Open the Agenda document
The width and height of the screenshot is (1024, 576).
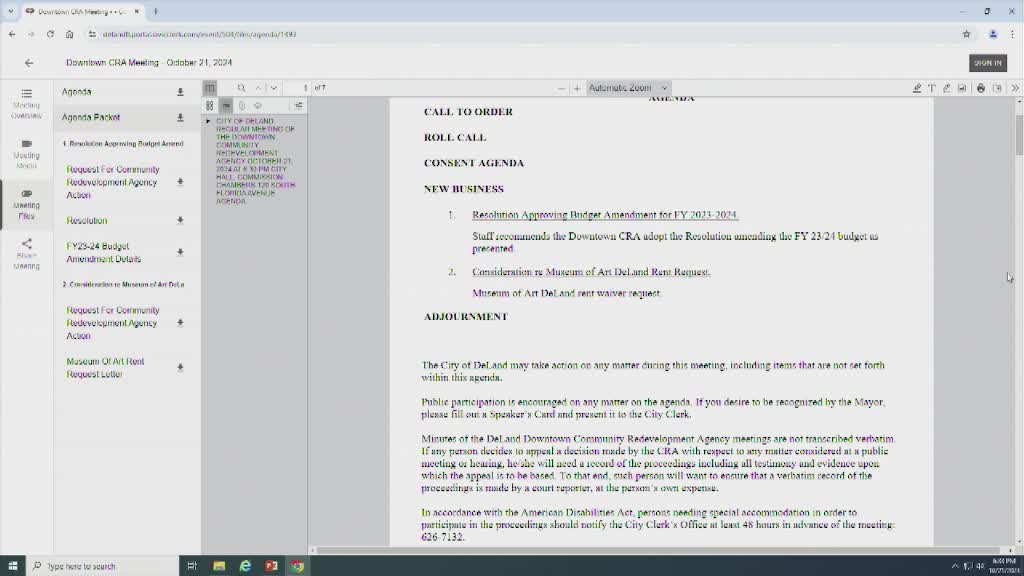click(76, 92)
